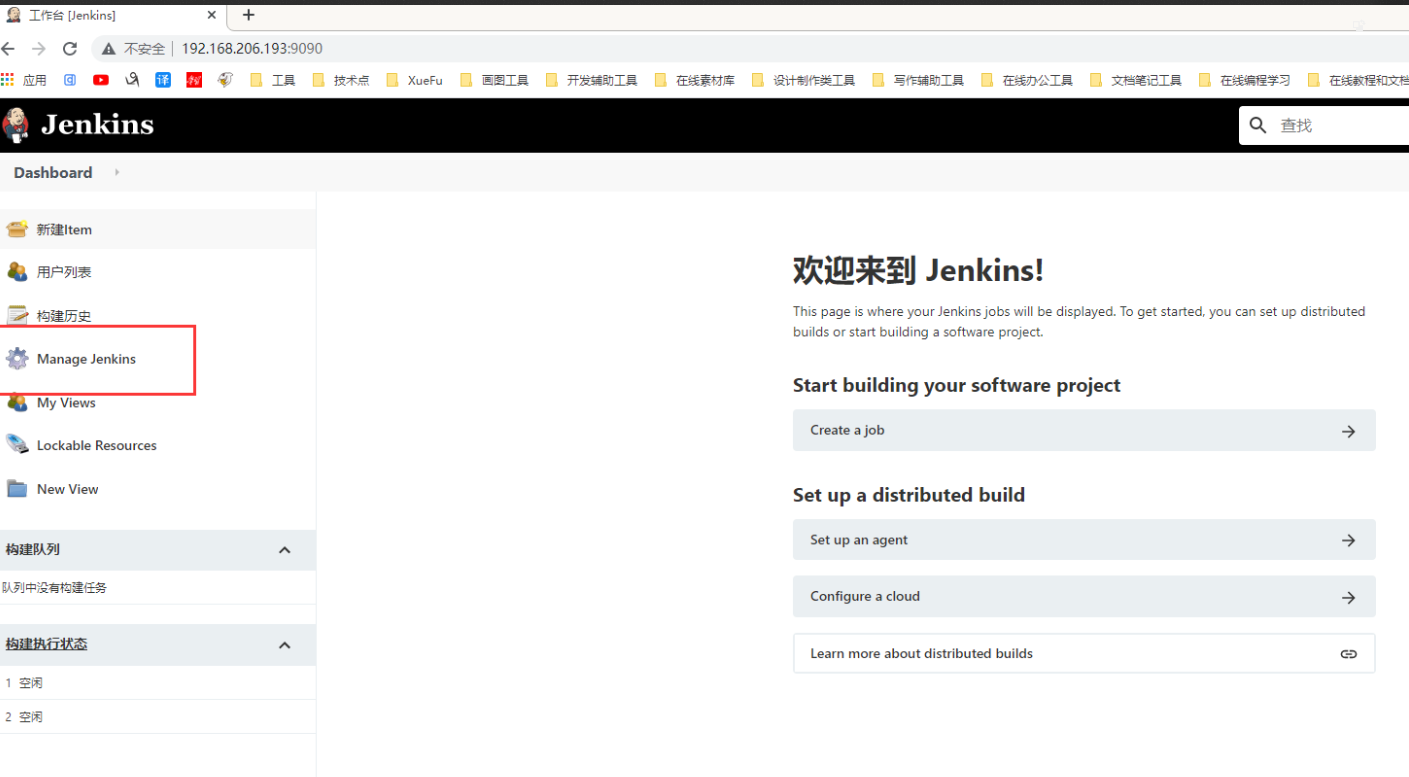Open the 新建Item box icon
1409x777 pixels.
(17, 229)
